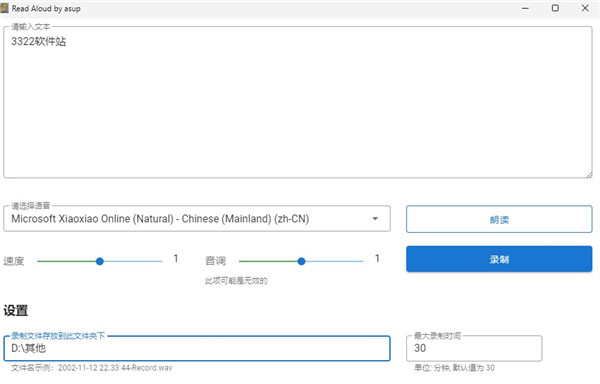The height and width of the screenshot is (384, 600).
Task: Click the speed value label showing 1
Action: tap(176, 259)
